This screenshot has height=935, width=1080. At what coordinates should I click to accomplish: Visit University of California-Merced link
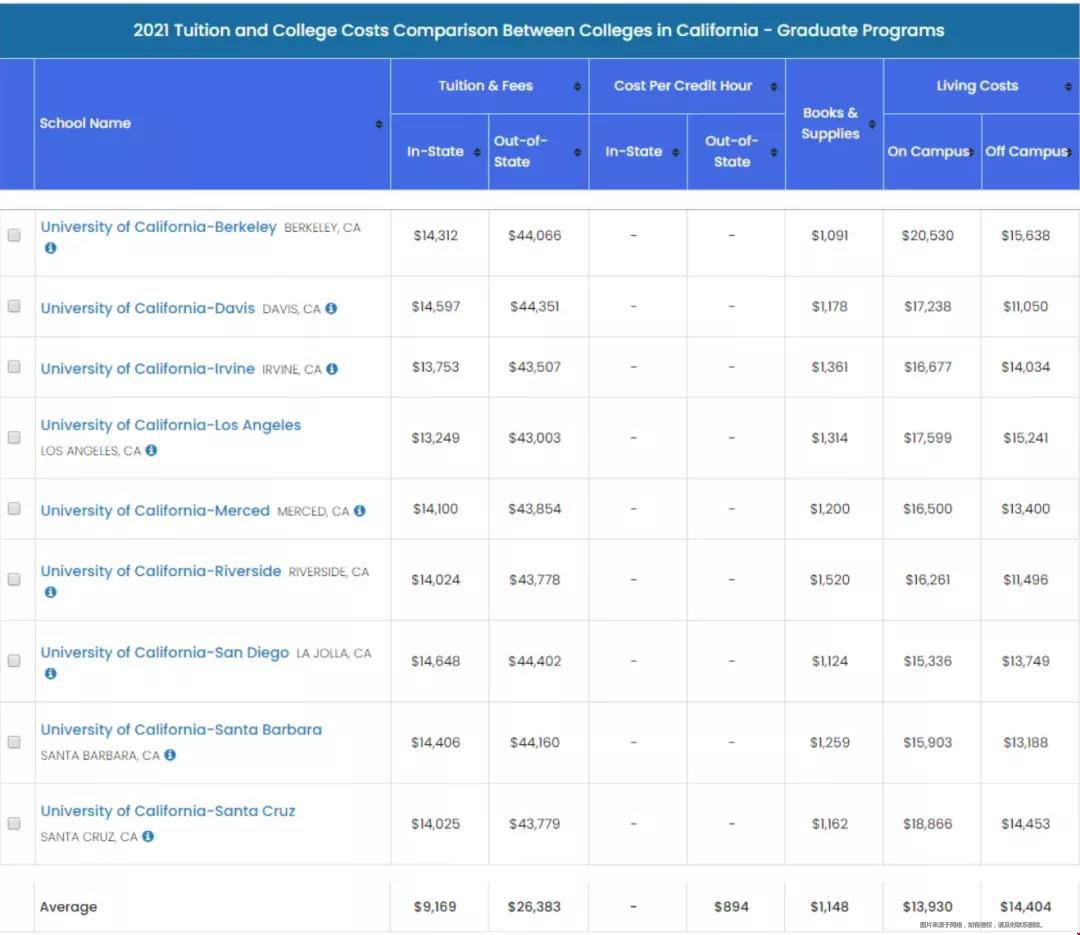pyautogui.click(x=155, y=511)
